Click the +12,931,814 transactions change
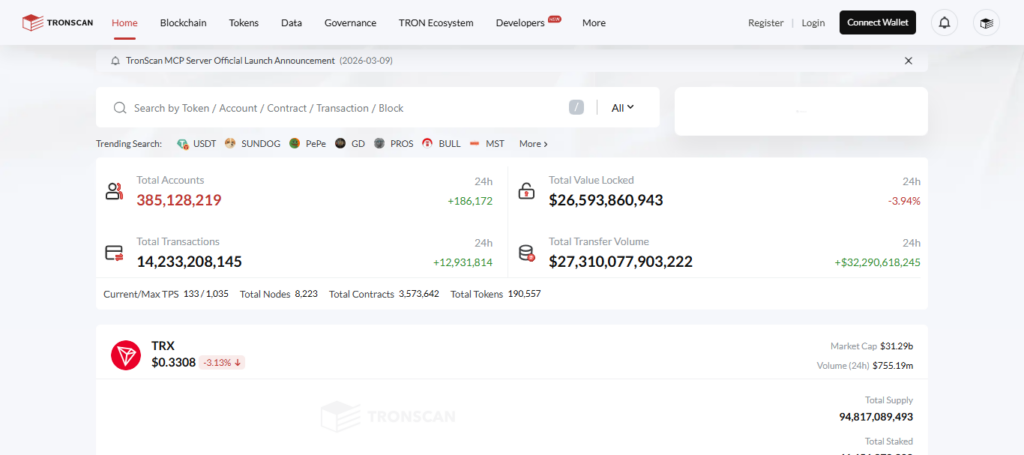The image size is (1024, 455). [463, 262]
